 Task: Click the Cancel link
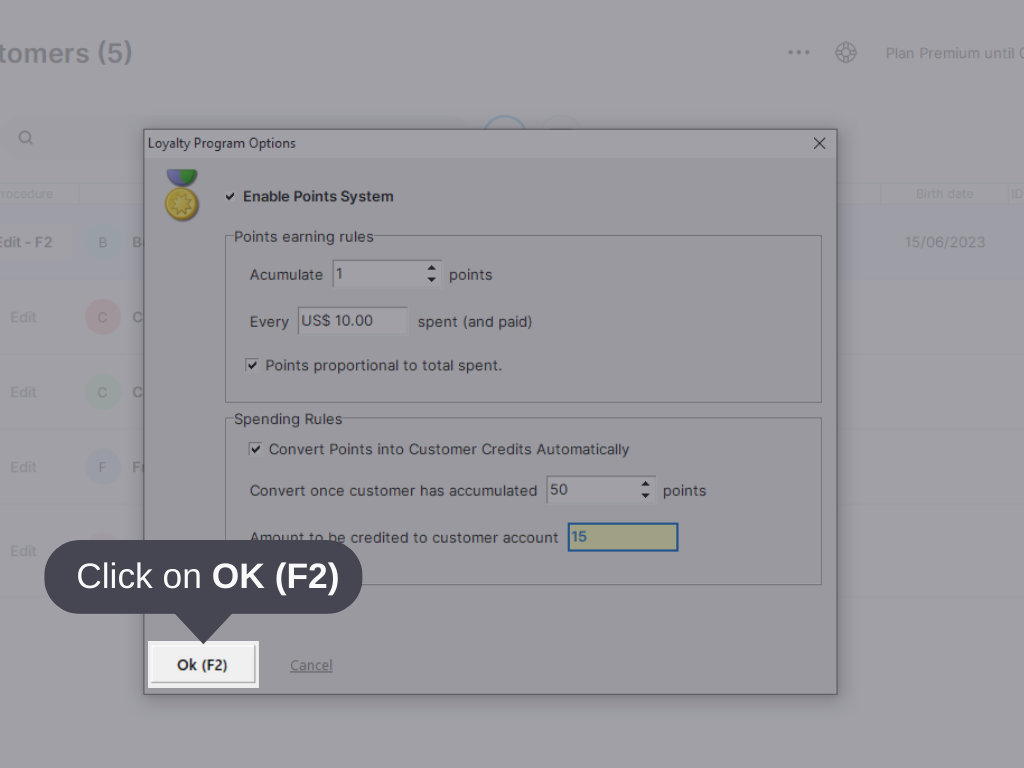click(x=310, y=664)
